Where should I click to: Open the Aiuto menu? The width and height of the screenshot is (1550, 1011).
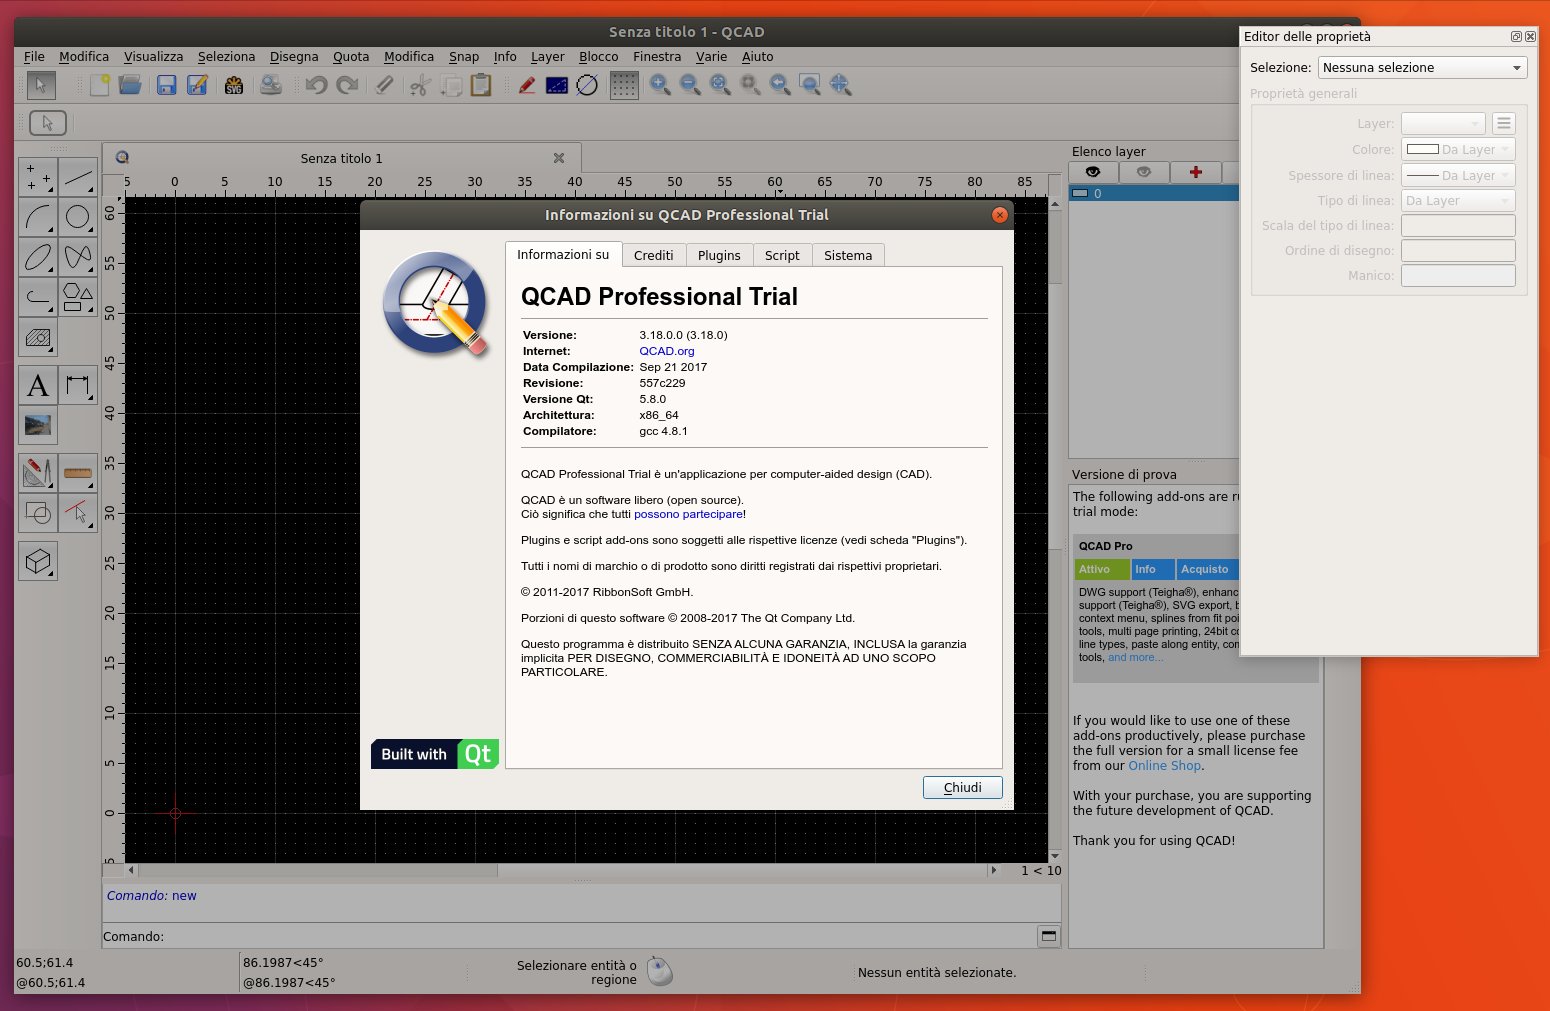(757, 57)
